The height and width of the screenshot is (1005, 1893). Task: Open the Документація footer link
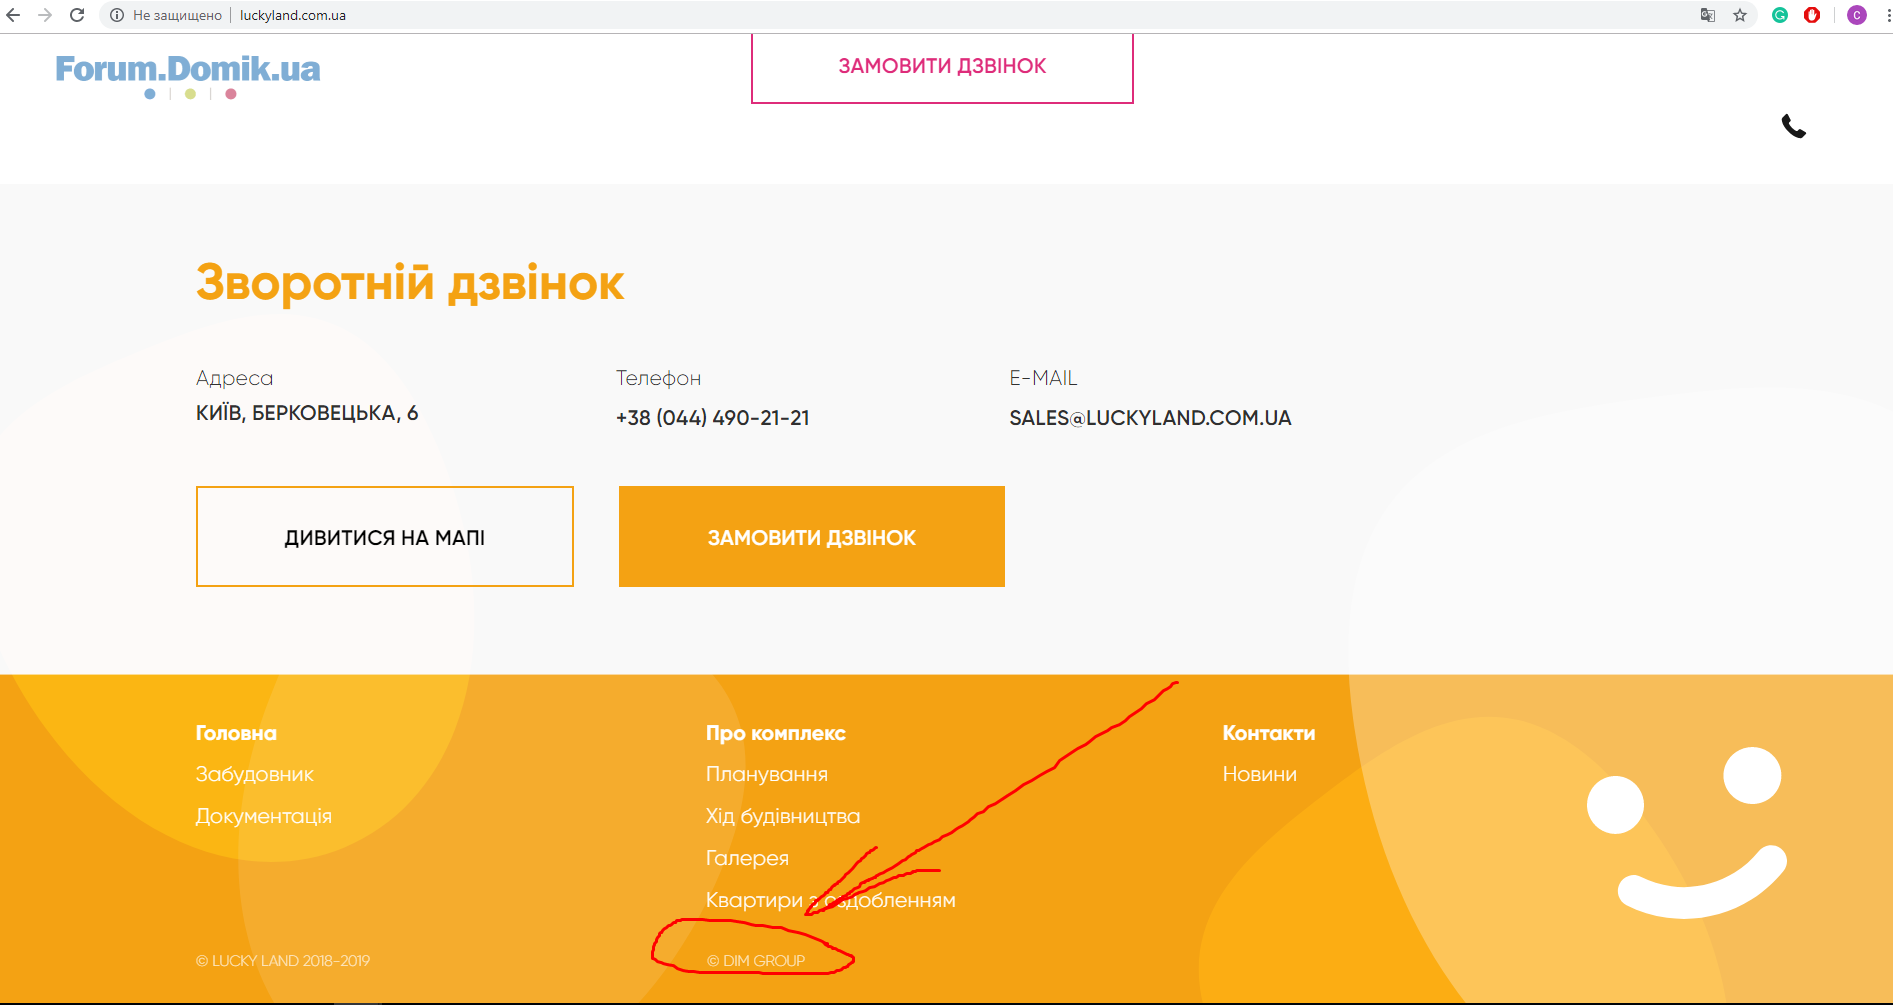tap(264, 816)
